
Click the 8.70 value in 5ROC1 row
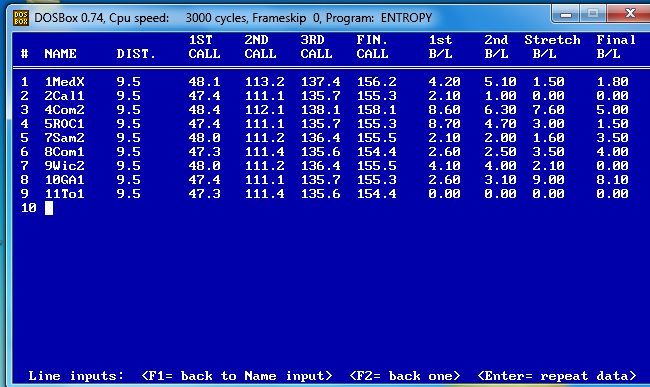click(x=444, y=124)
